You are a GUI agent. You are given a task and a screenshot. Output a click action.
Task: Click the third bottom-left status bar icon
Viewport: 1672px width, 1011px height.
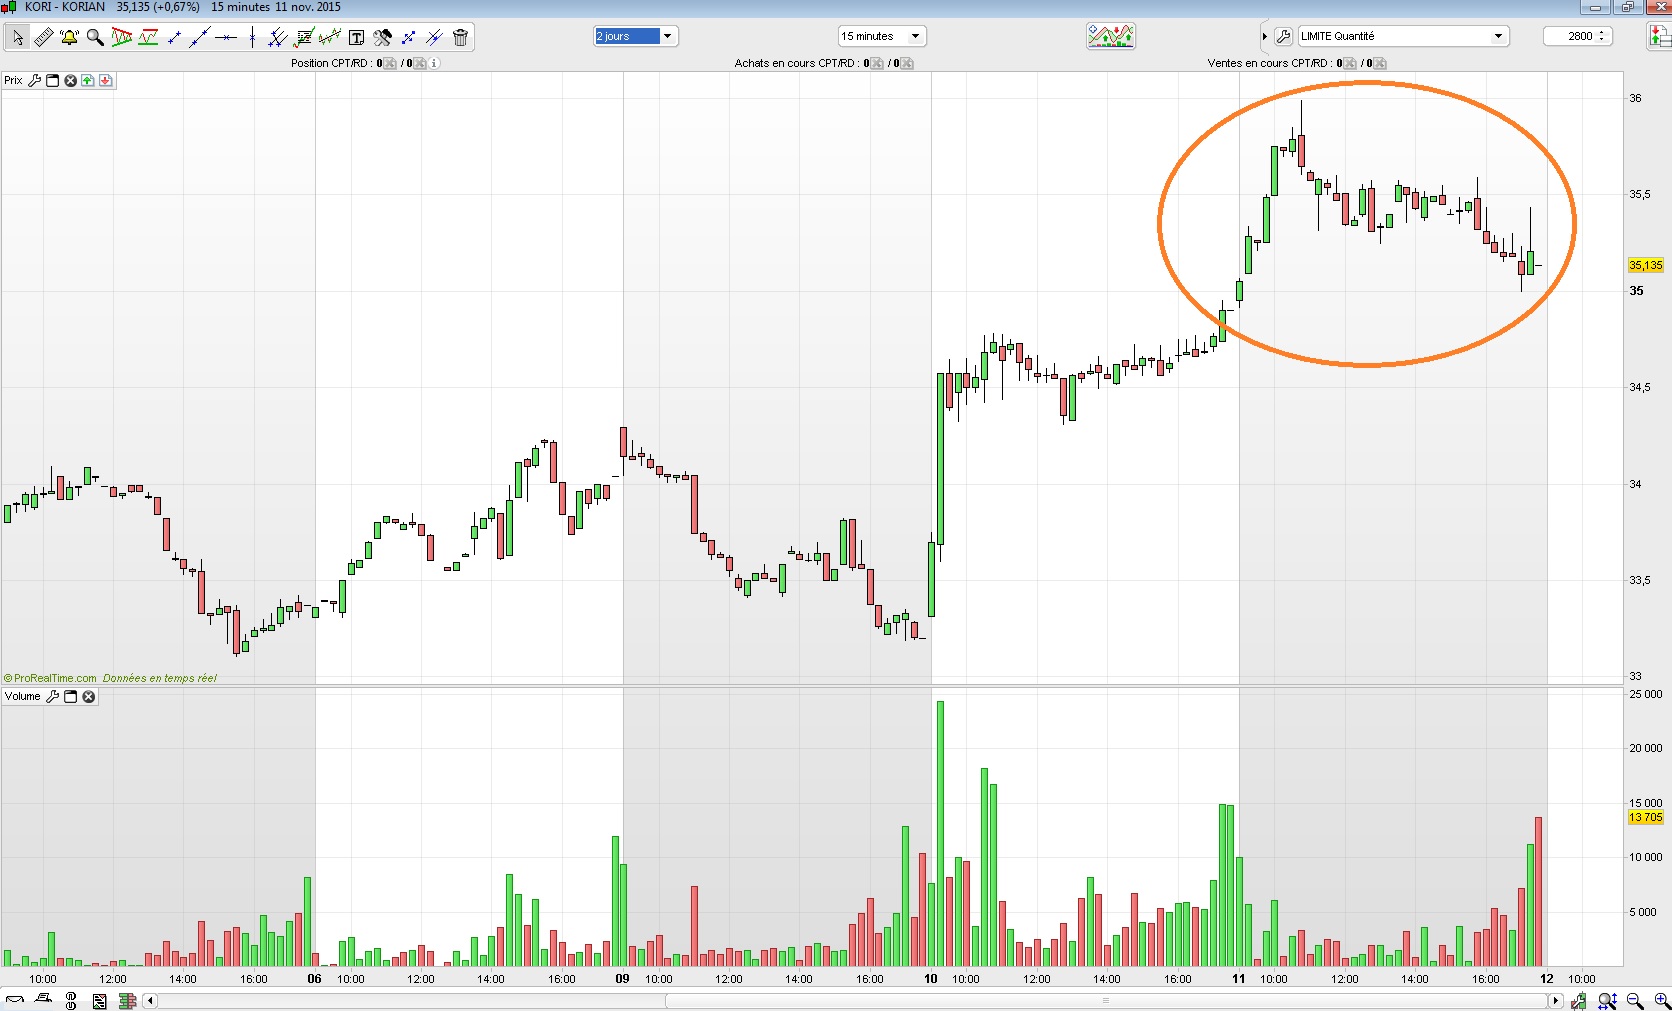pos(71,1000)
